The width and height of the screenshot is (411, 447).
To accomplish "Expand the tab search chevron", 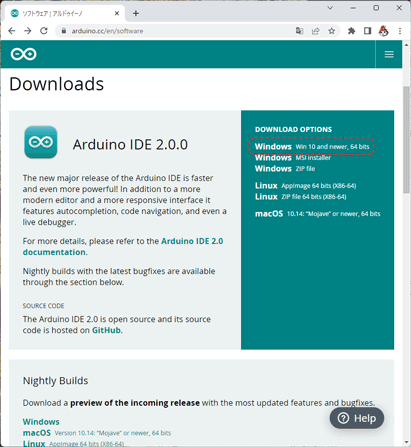I will [x=330, y=8].
